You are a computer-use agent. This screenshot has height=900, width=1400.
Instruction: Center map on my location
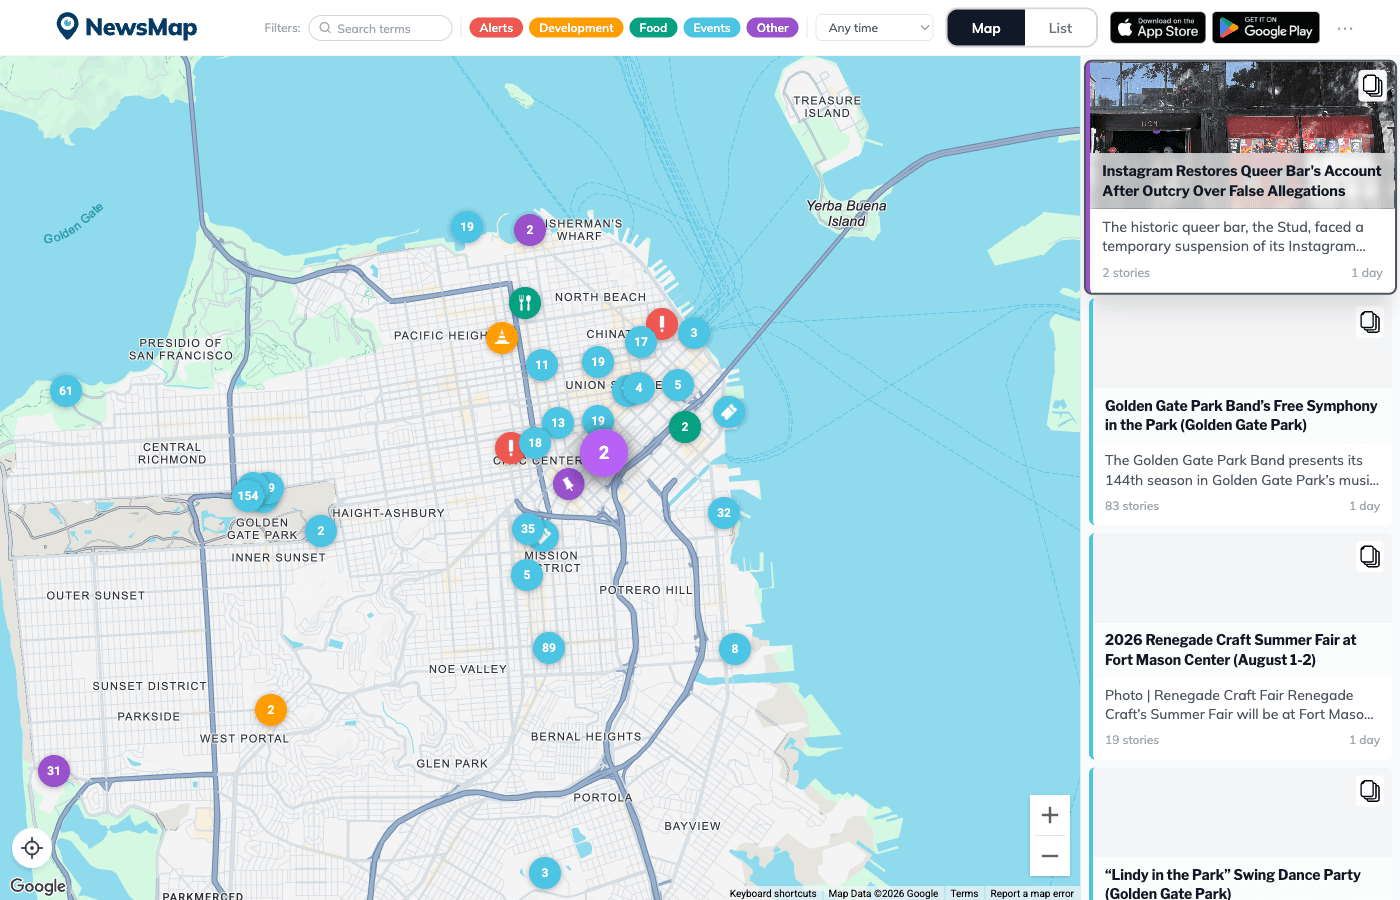[32, 848]
